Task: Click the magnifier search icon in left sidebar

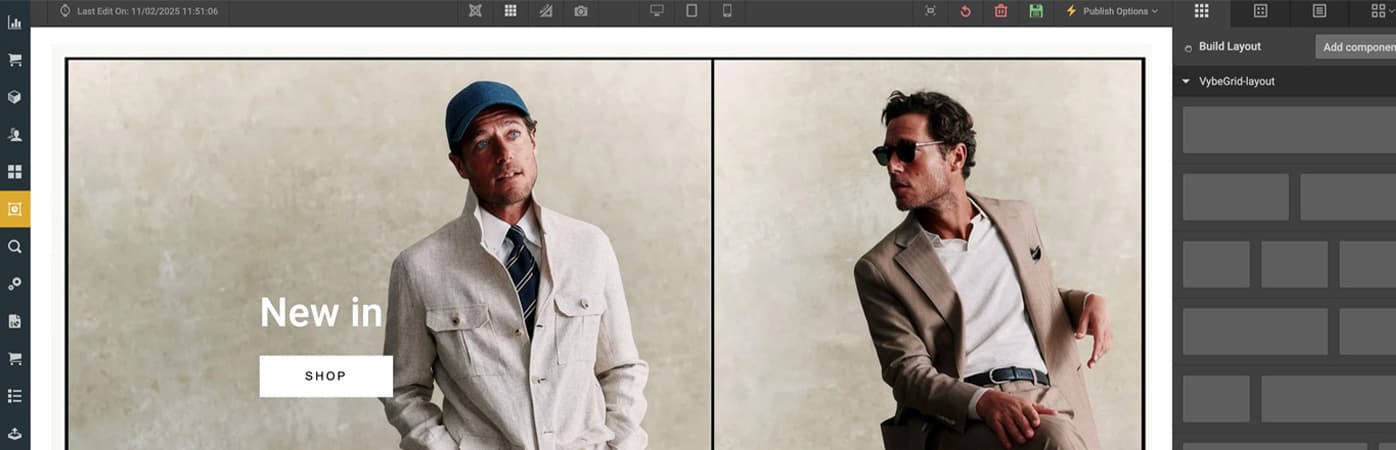Action: tap(15, 246)
